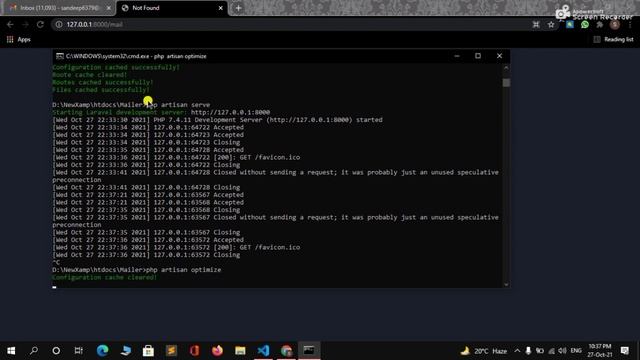Open the Reading list panel
The image size is (640, 360).
(613, 40)
